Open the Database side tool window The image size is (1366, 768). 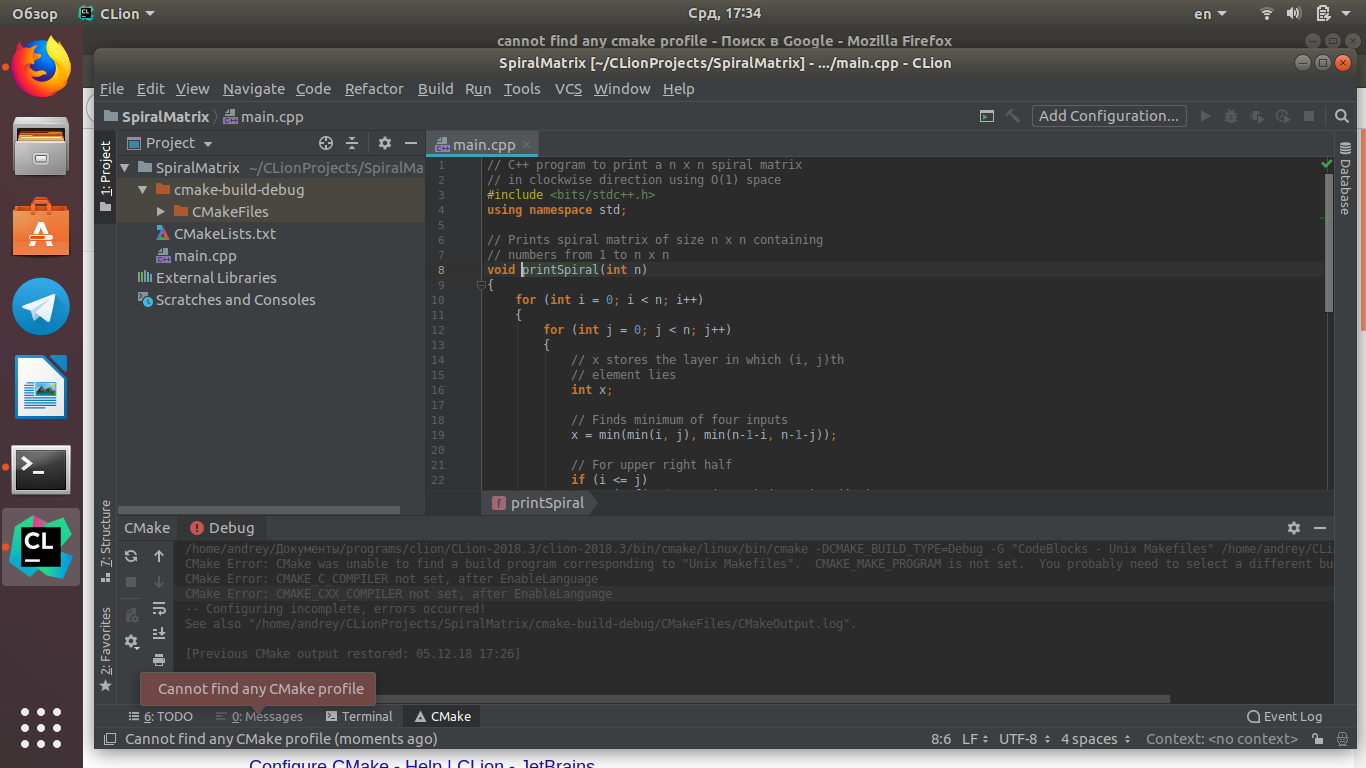1345,178
